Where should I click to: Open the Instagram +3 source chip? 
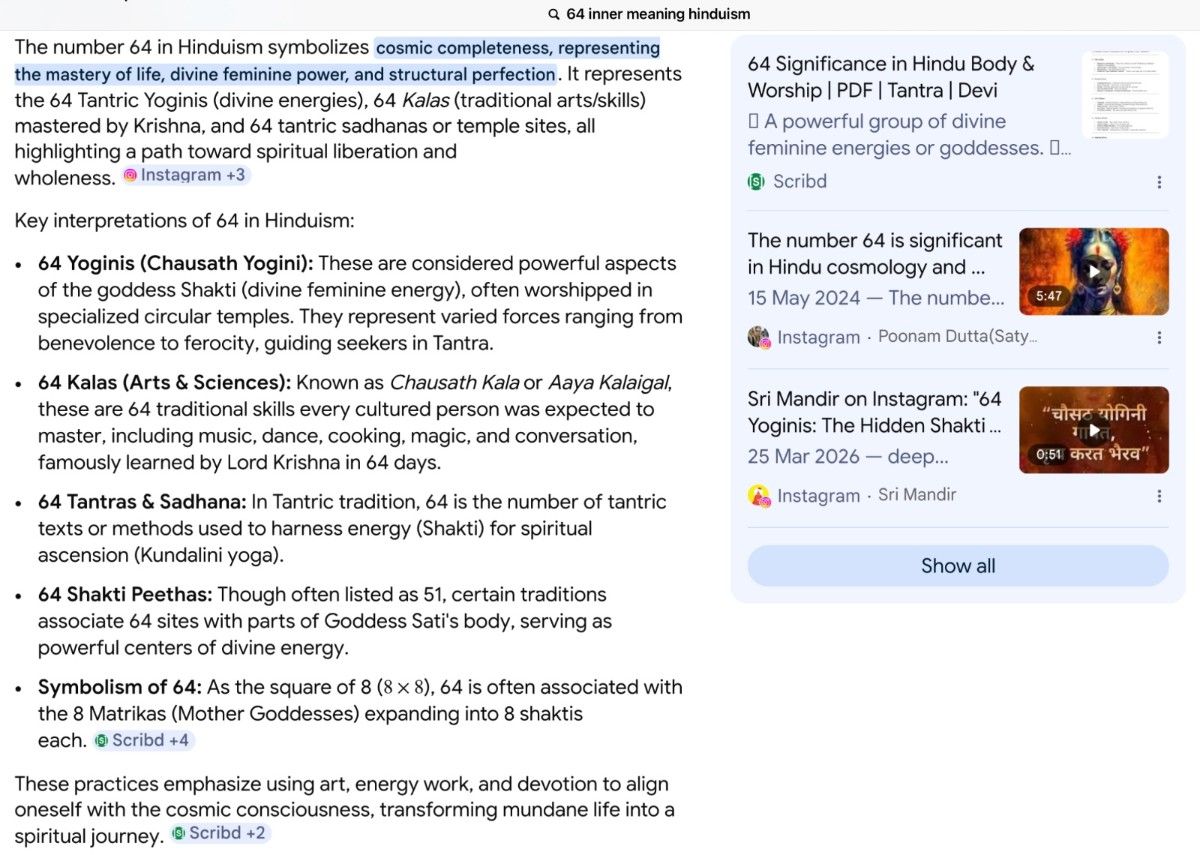click(184, 175)
